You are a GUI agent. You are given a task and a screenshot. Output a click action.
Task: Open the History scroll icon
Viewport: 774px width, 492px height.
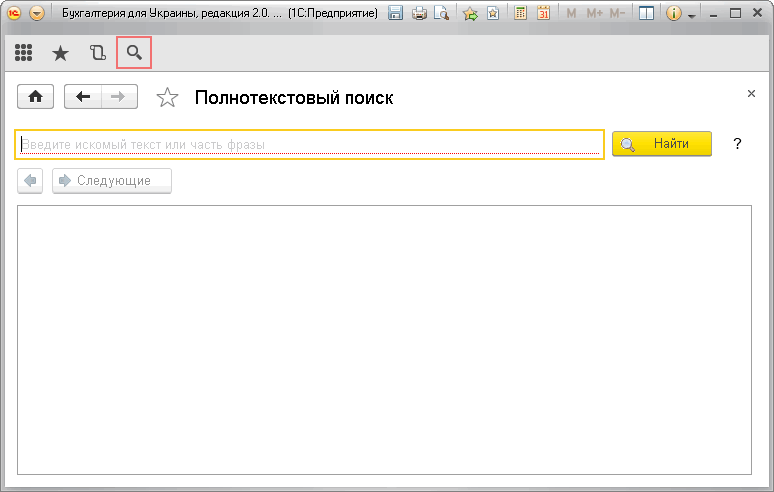point(97,53)
